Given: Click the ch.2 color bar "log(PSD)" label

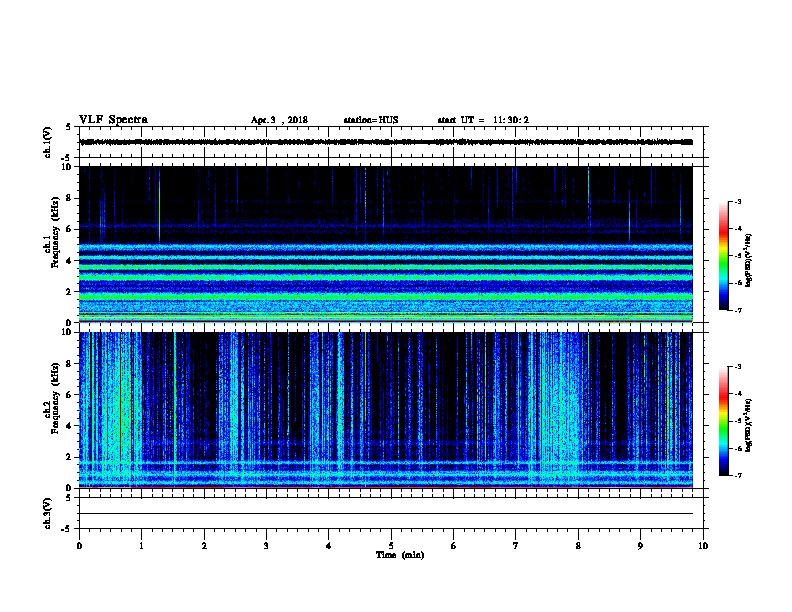Looking at the screenshot, I should pyautogui.click(x=749, y=425).
